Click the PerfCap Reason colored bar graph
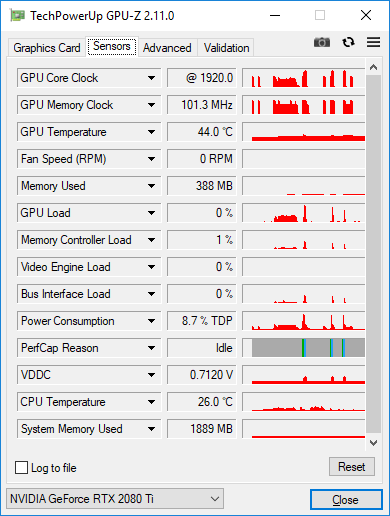The height and width of the screenshot is (516, 390). [x=304, y=348]
